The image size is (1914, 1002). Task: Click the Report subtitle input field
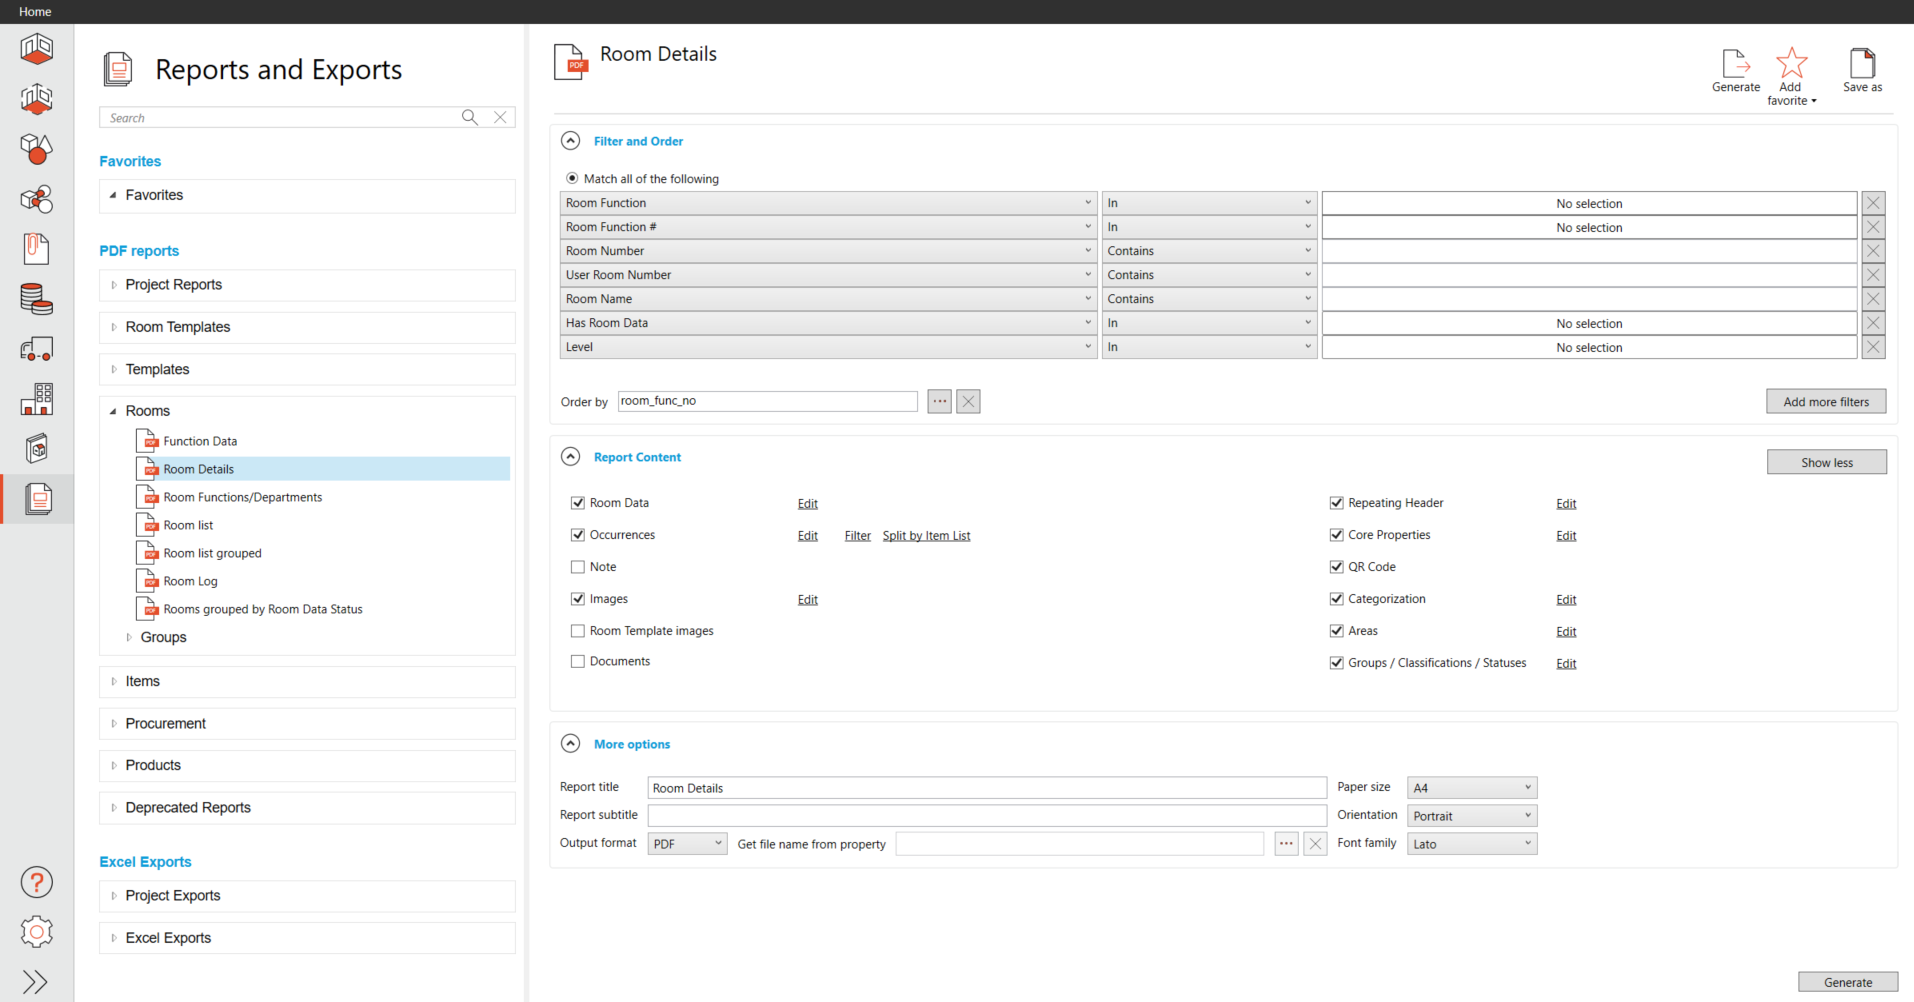986,816
